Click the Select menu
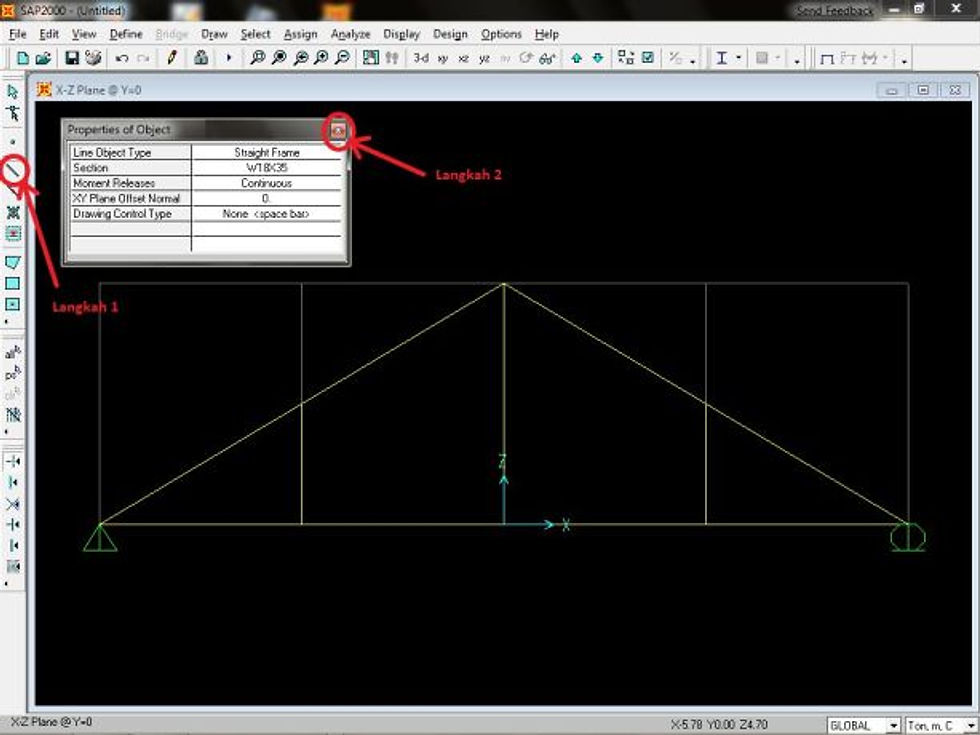 [x=256, y=34]
